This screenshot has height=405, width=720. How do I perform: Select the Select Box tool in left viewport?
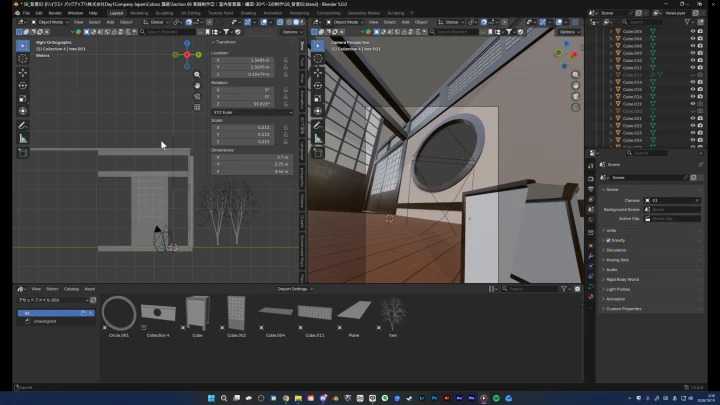[x=22, y=45]
